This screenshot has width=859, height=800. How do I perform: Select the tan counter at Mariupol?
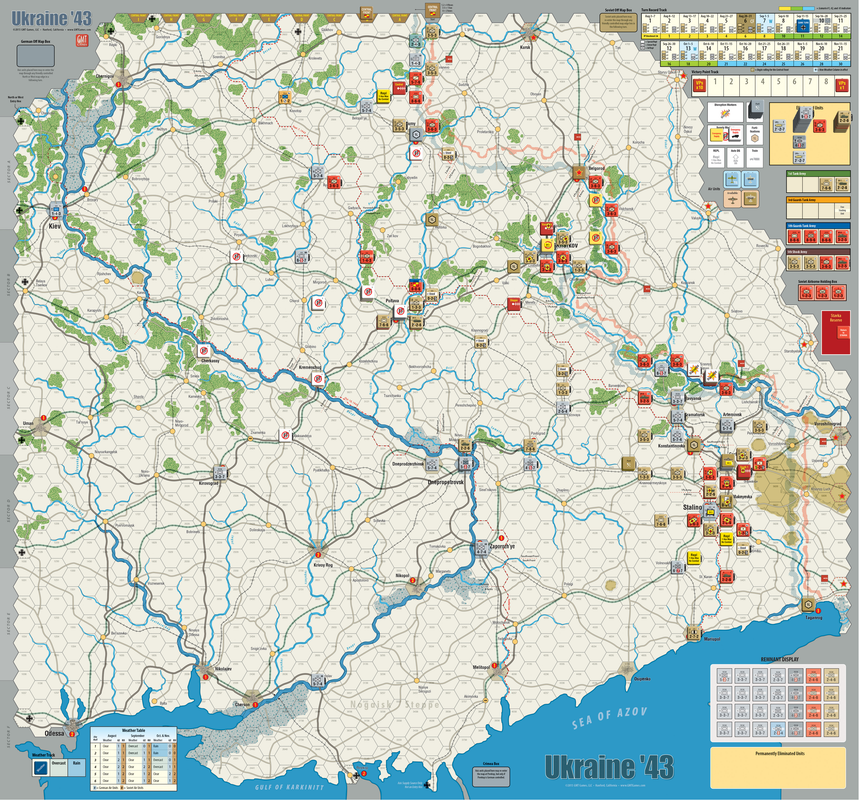[x=694, y=634]
